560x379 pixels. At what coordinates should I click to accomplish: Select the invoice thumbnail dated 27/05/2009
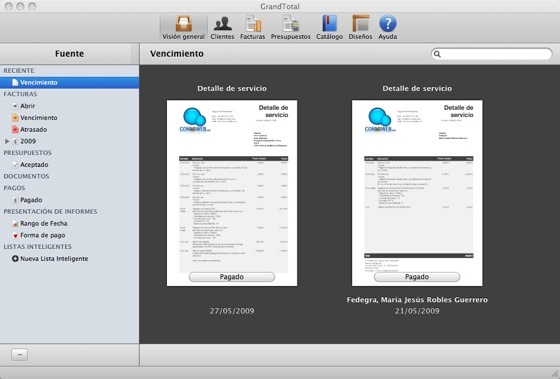pyautogui.click(x=232, y=193)
